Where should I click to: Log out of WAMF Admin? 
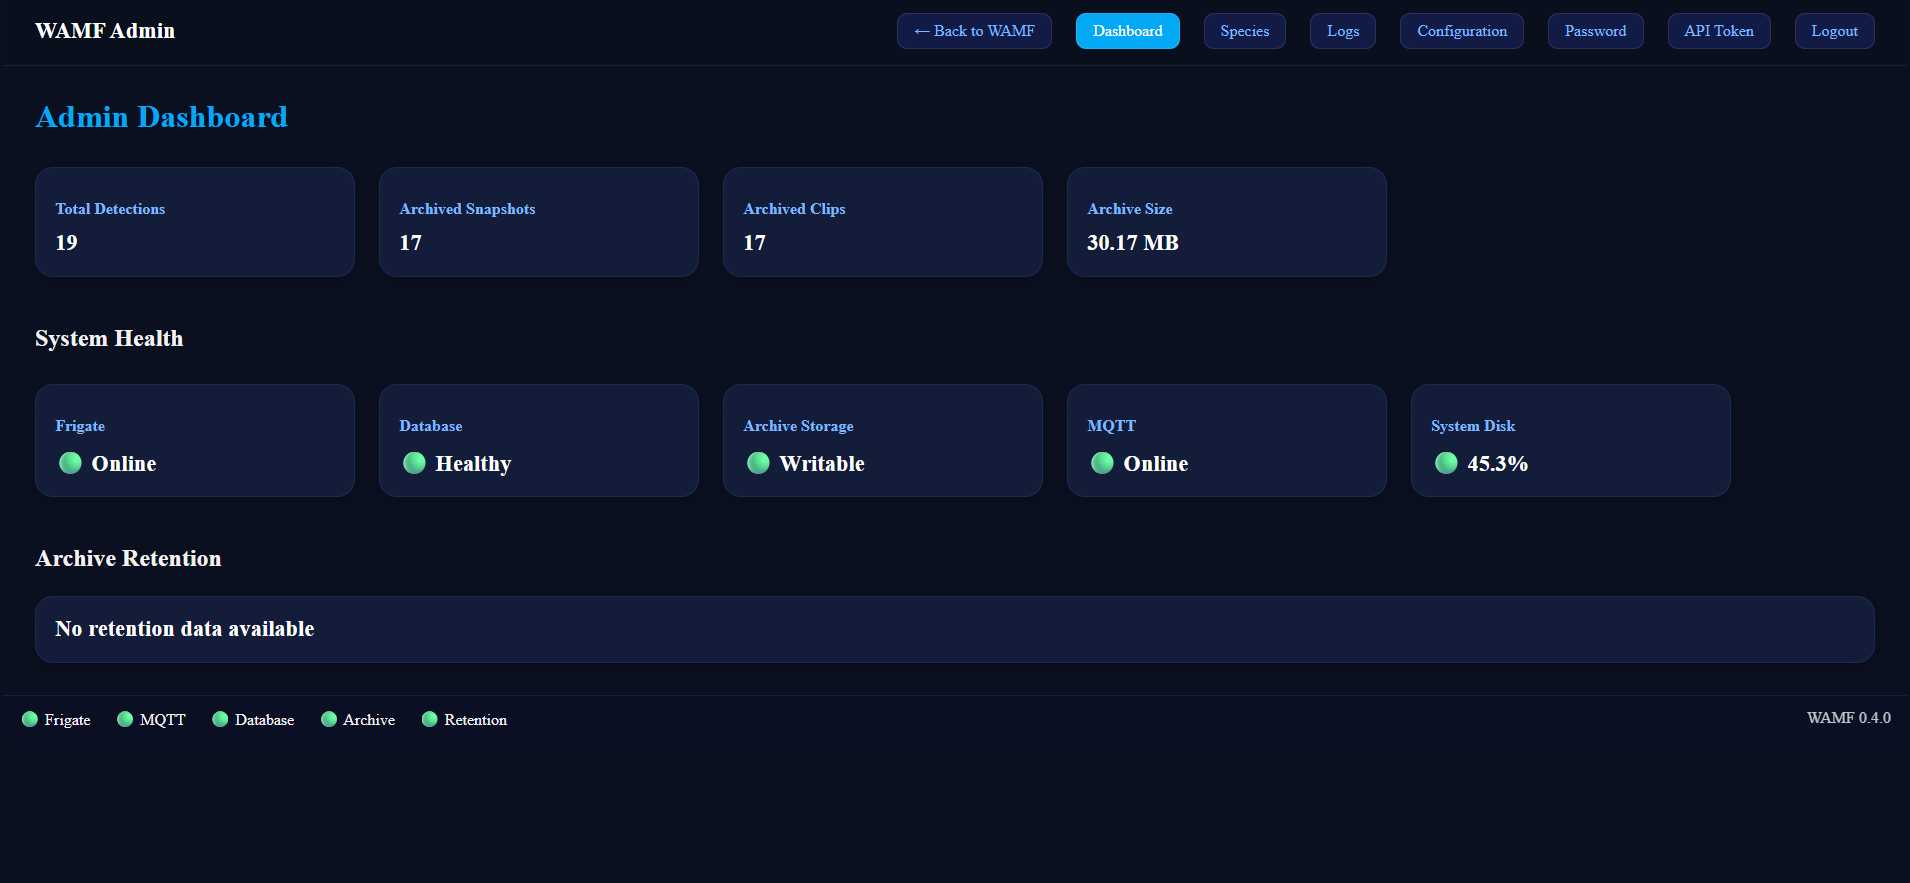pyautogui.click(x=1835, y=31)
